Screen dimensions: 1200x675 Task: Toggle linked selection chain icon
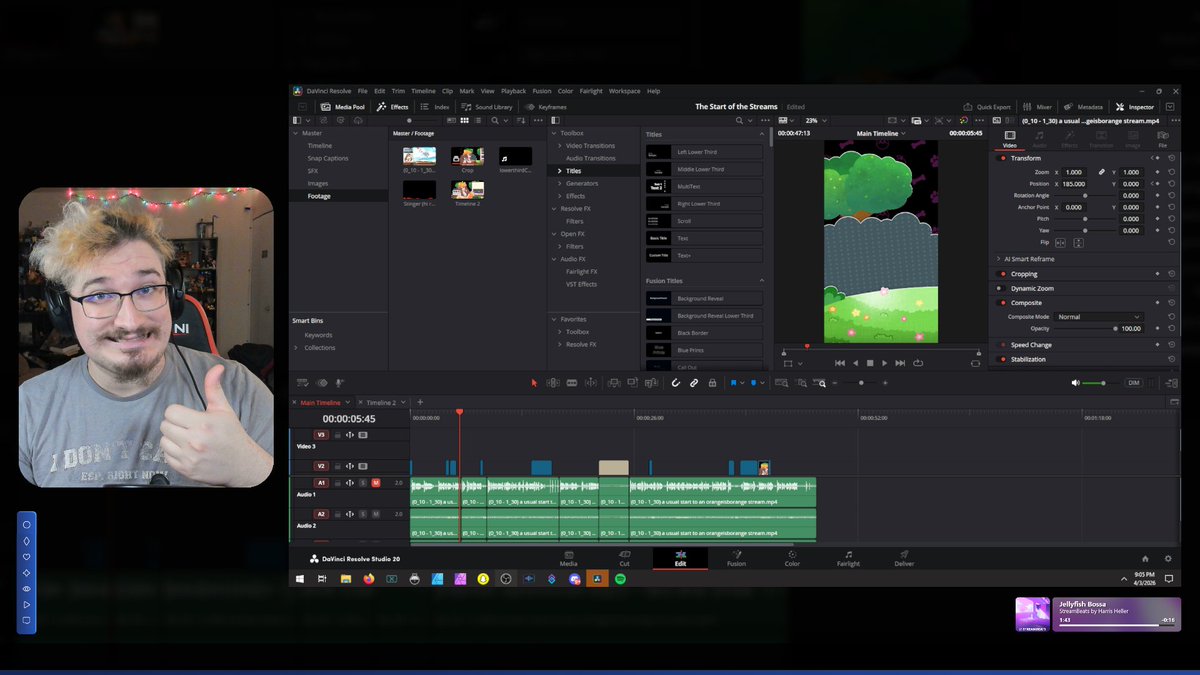click(x=694, y=383)
